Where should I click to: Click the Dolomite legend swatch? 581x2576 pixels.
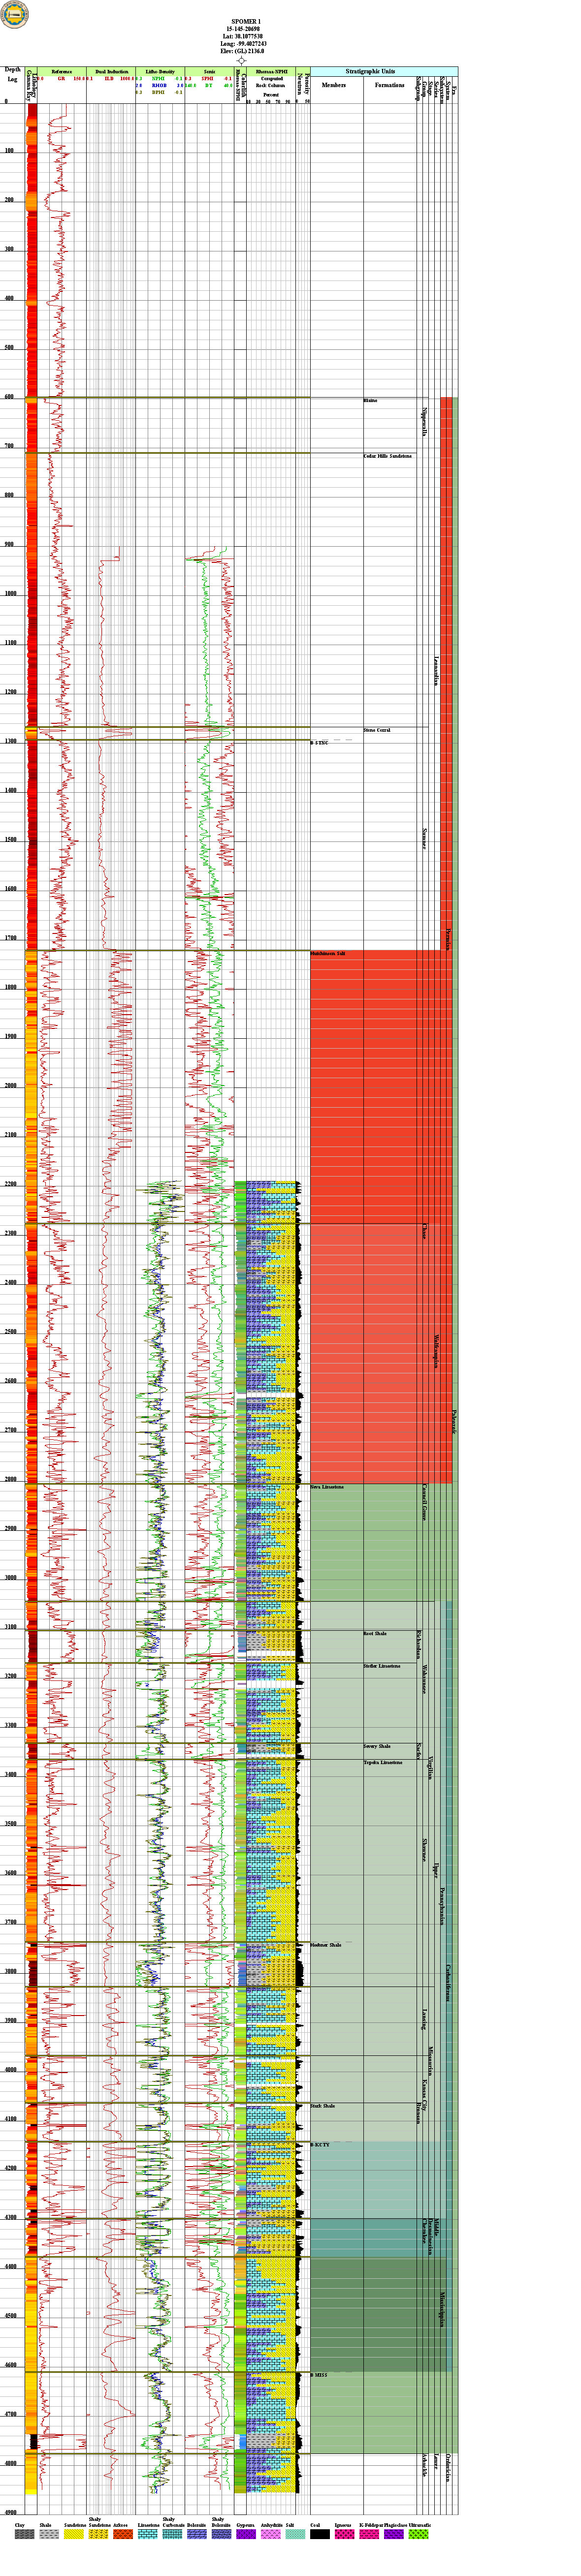click(x=197, y=2535)
